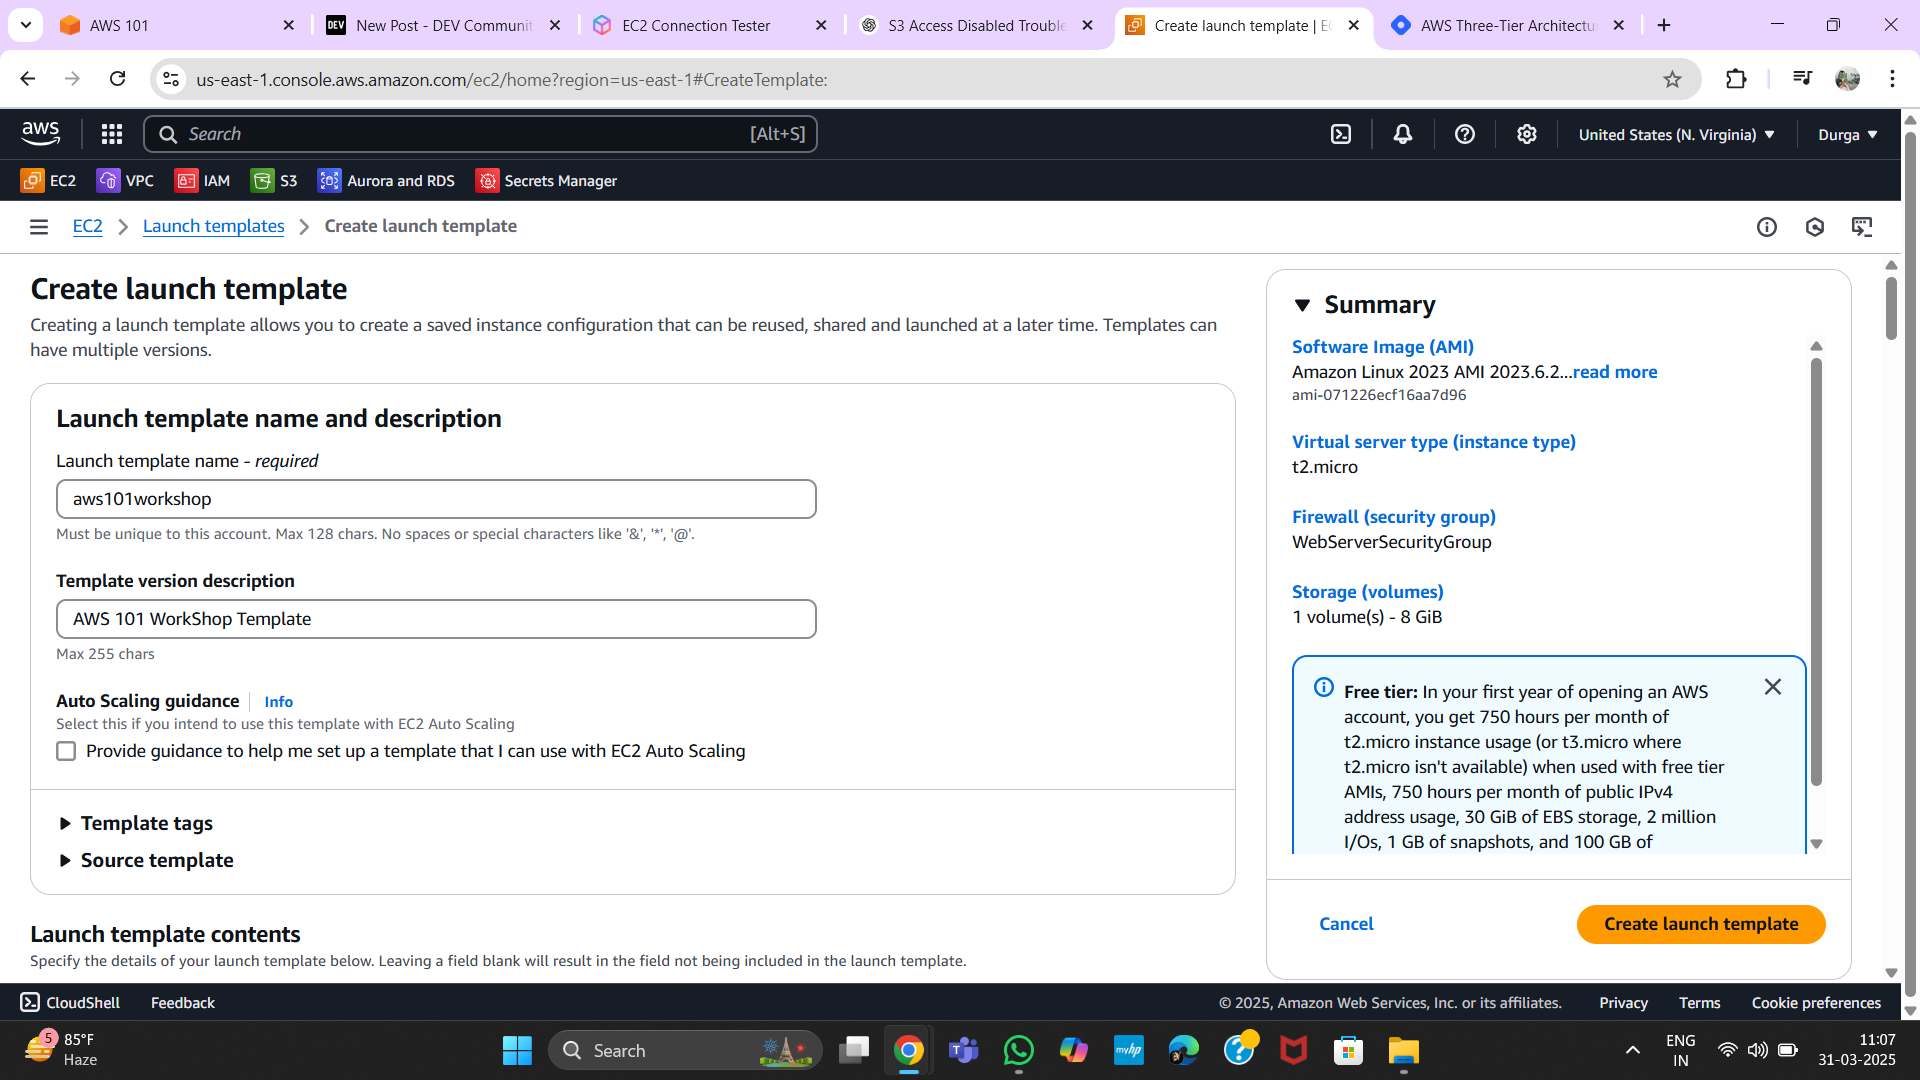Open the AWS services grid menu
The image size is (1920, 1080).
[x=112, y=134]
